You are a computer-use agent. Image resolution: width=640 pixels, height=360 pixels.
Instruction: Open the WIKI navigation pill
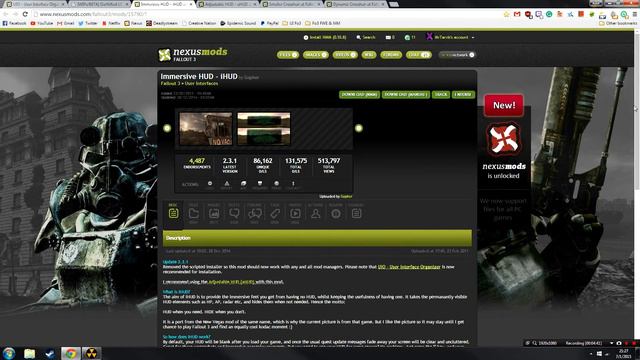(x=369, y=55)
